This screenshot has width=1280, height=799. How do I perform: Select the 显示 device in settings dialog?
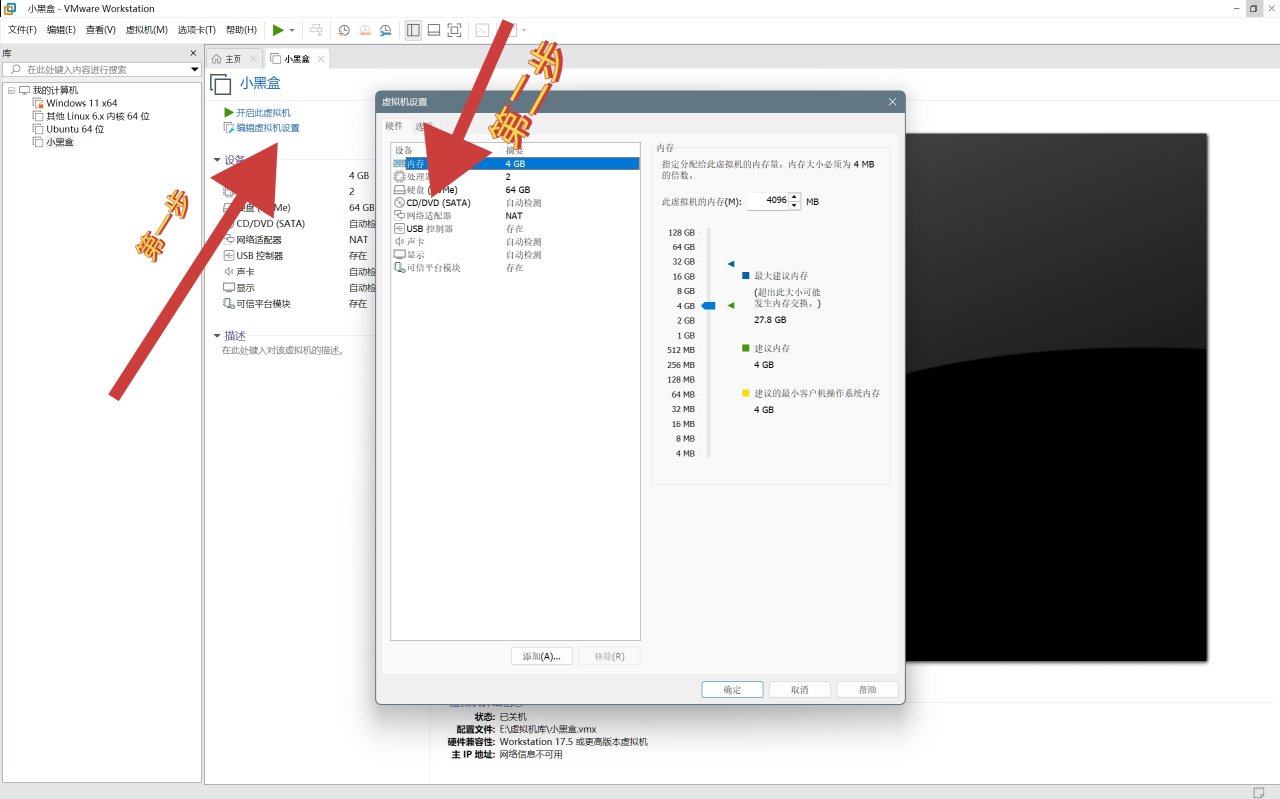(416, 254)
